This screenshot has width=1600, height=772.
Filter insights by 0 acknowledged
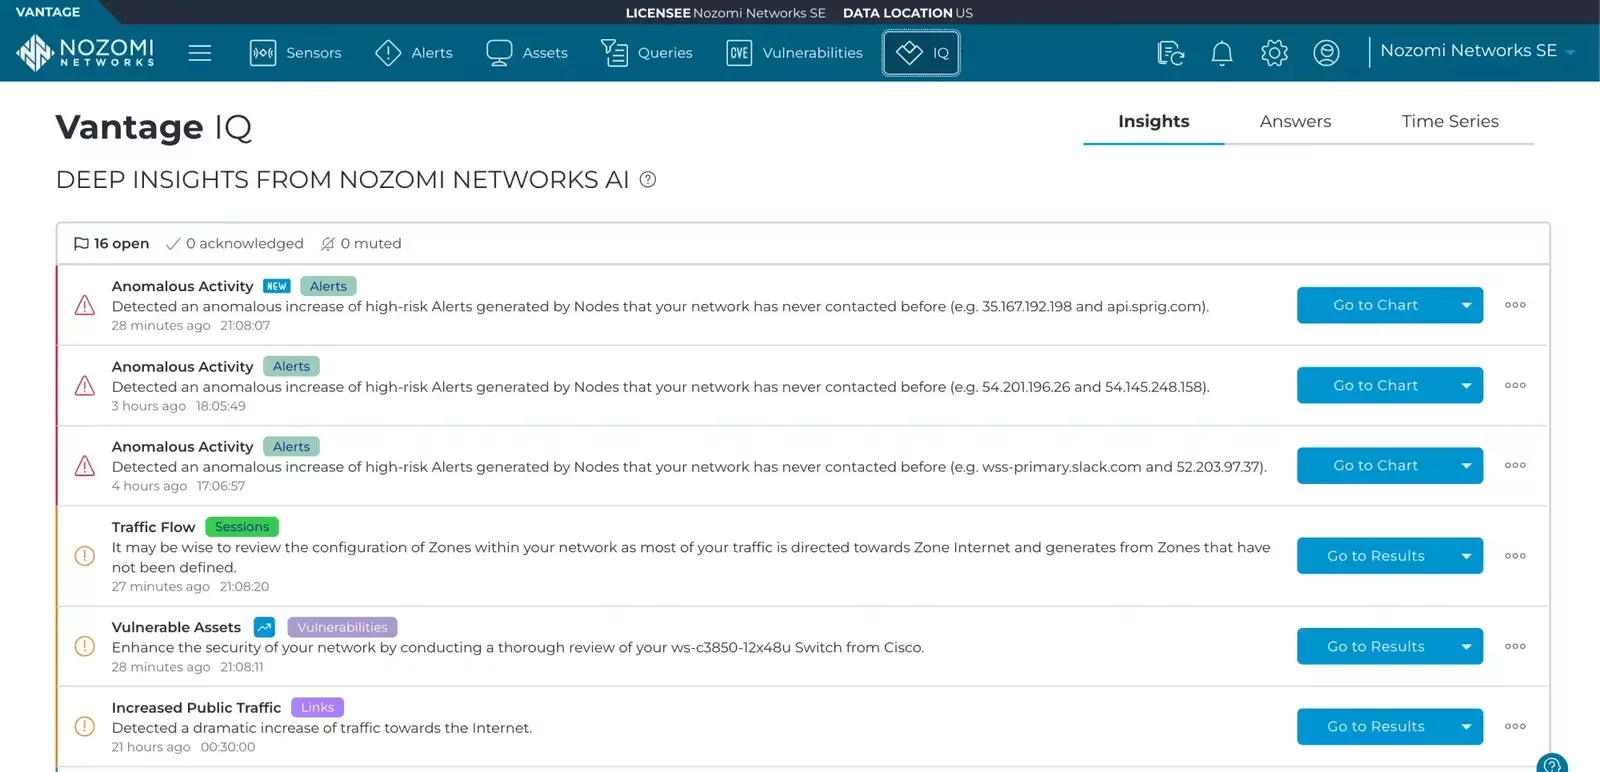point(235,244)
